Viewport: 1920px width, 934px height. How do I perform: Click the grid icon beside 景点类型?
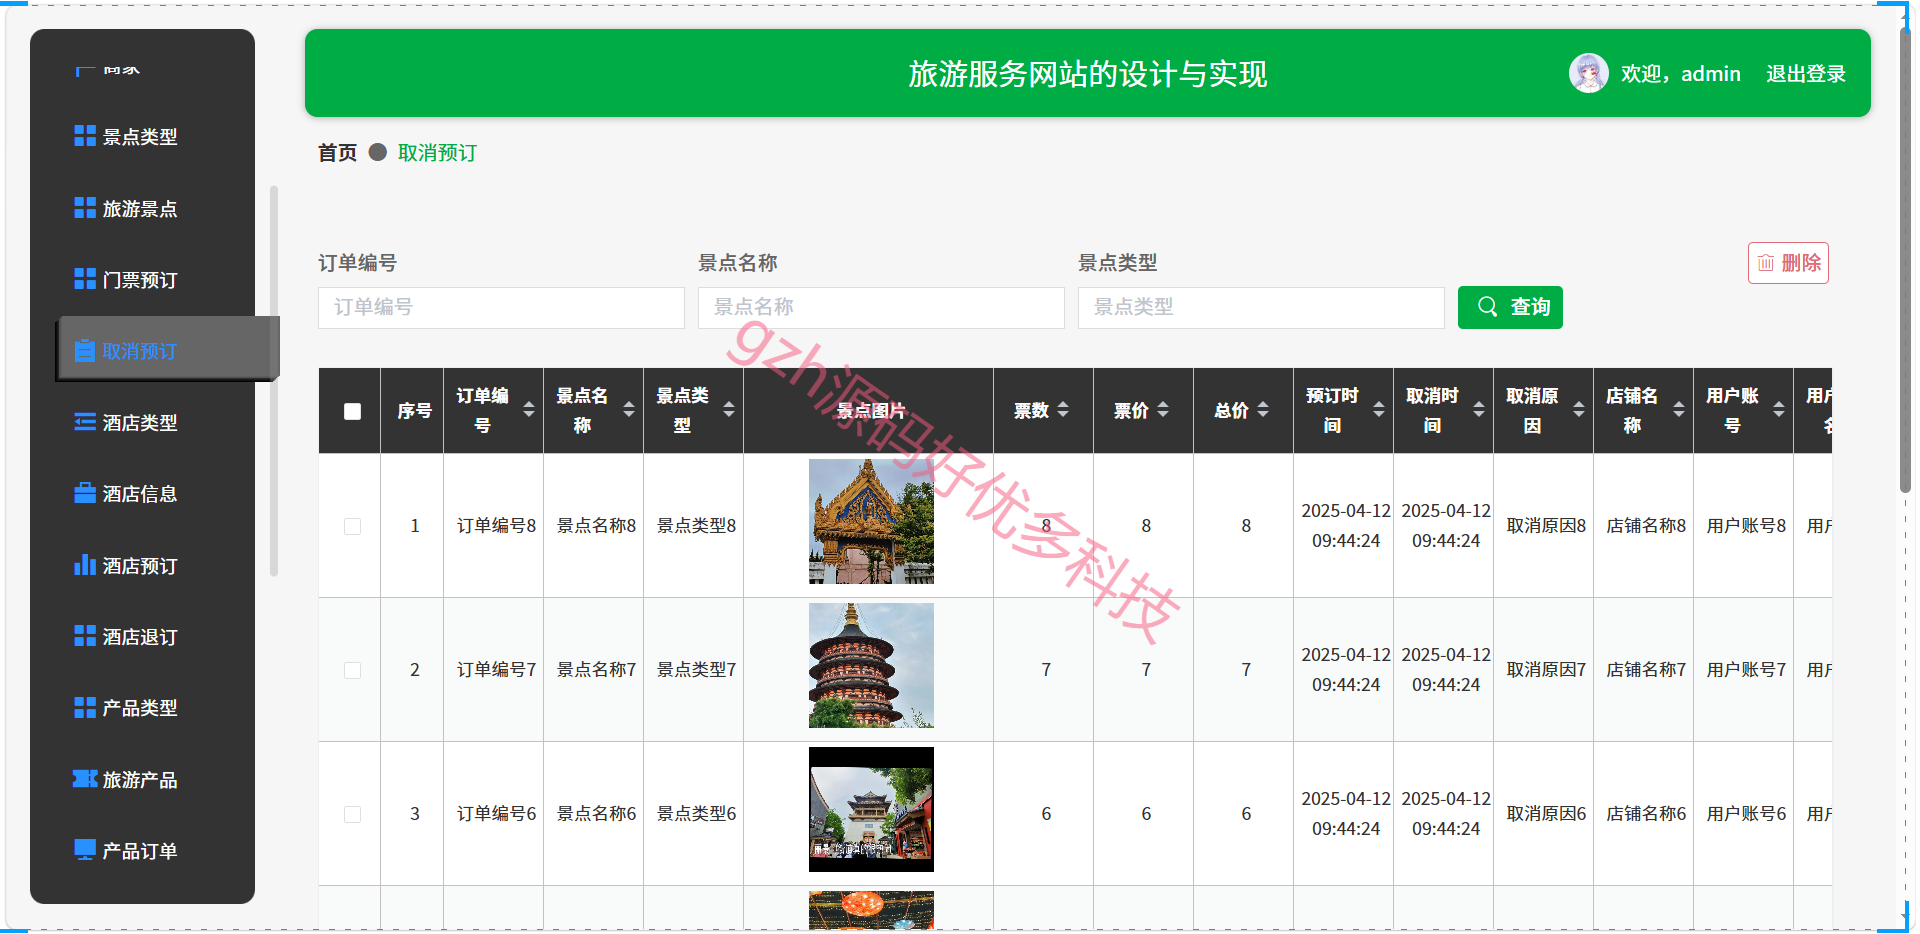tap(85, 136)
